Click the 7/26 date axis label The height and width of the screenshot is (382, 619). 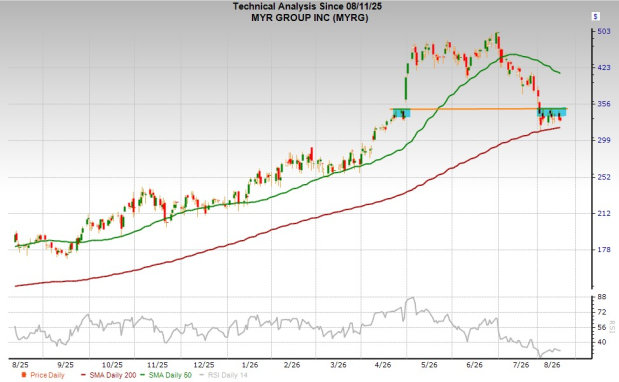(x=521, y=365)
